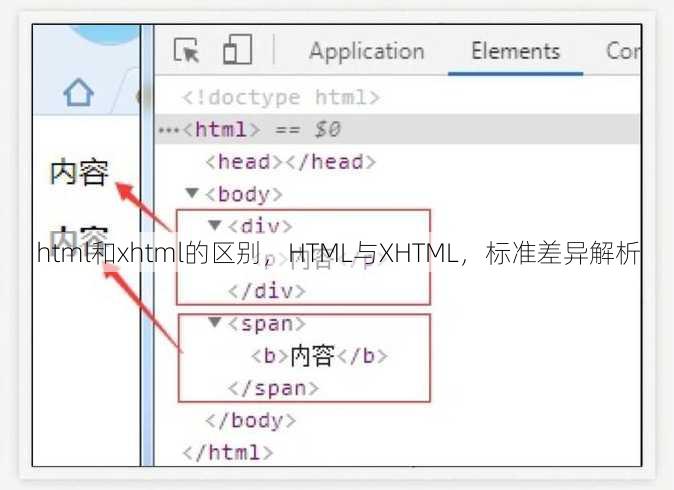Collapse the span node triangle
The width and height of the screenshot is (674, 490).
pos(214,322)
